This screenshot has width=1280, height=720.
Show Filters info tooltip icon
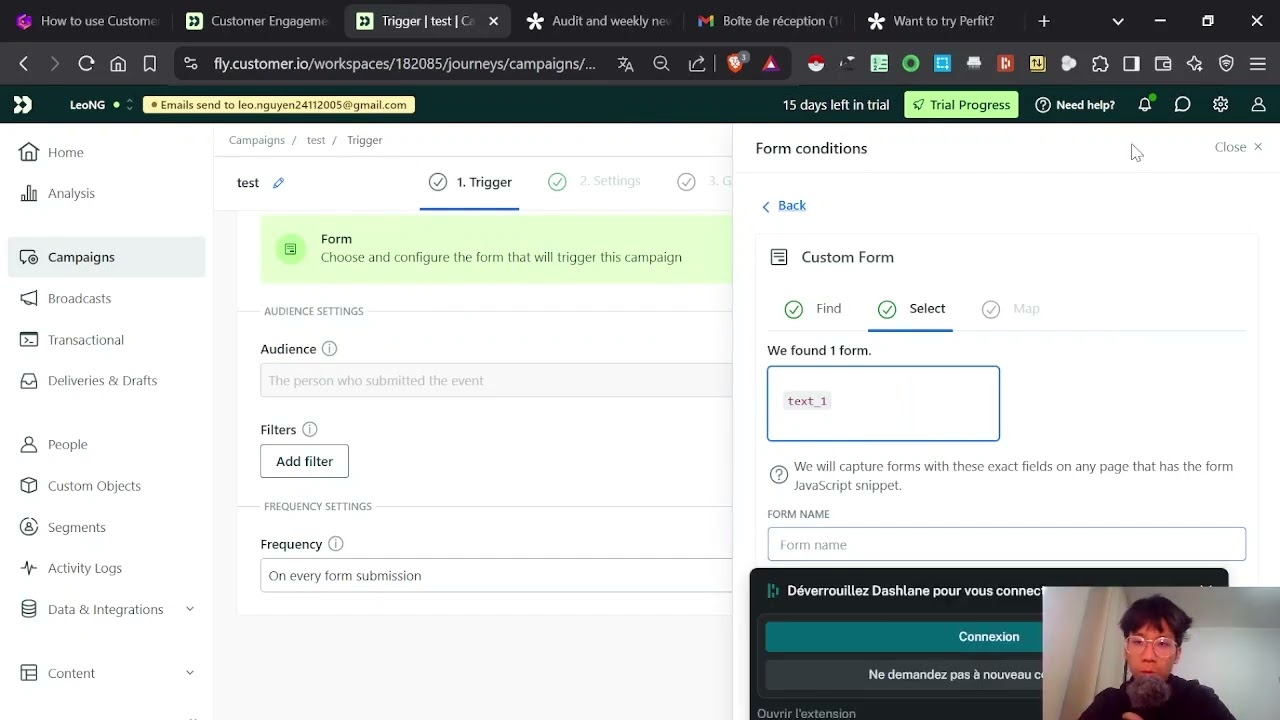tap(310, 429)
